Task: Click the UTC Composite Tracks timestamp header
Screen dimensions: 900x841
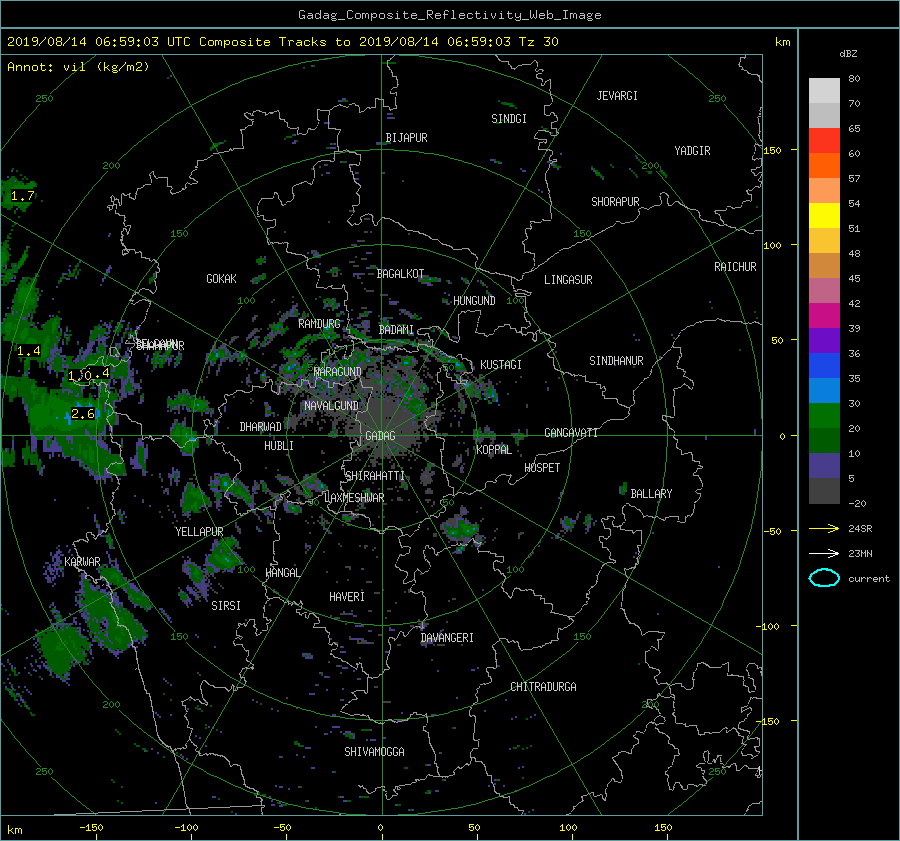Action: 282,42
